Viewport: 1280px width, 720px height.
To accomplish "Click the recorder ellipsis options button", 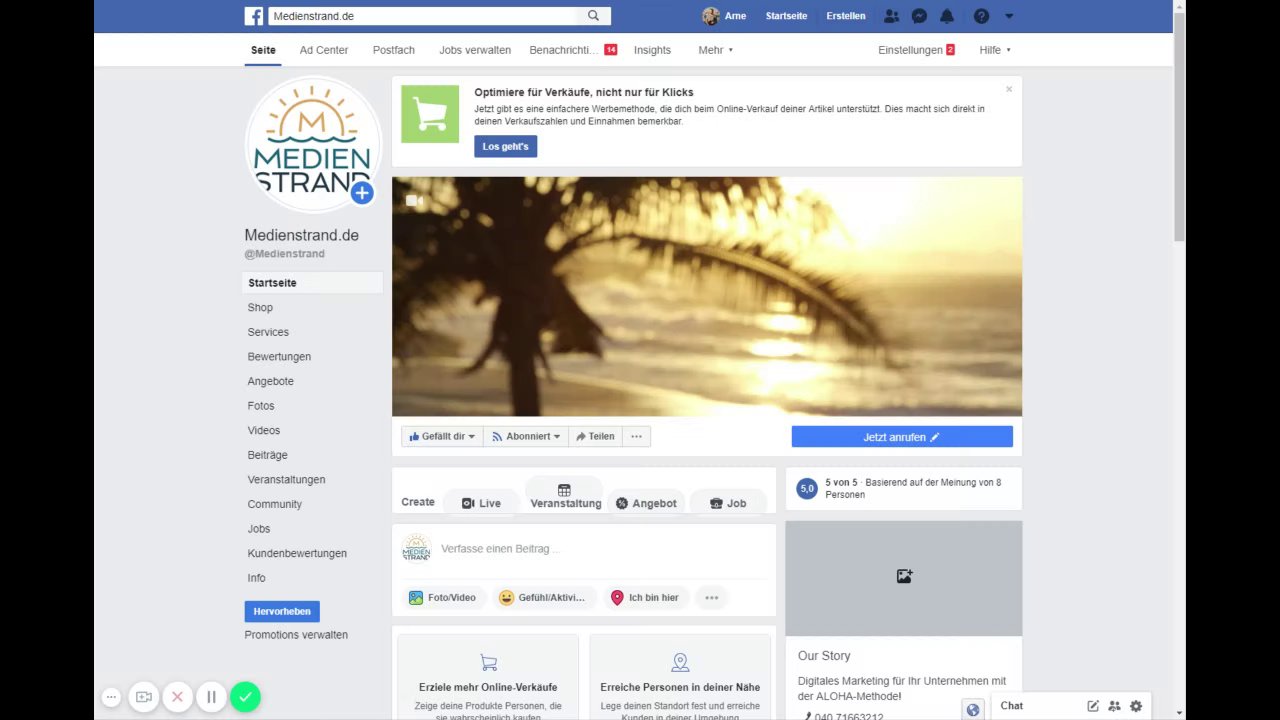I will coord(112,697).
